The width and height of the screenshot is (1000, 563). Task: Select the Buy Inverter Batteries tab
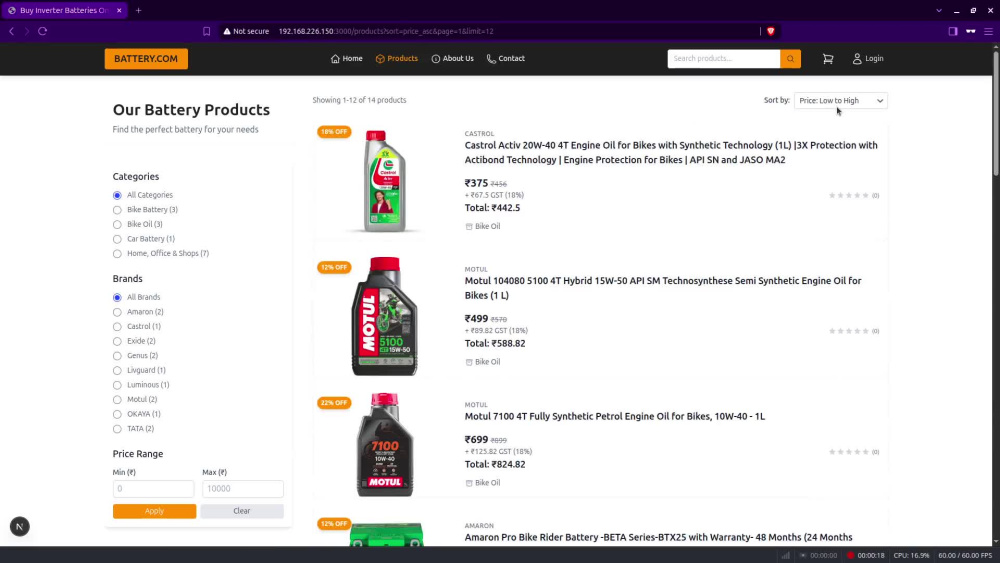click(x=64, y=10)
